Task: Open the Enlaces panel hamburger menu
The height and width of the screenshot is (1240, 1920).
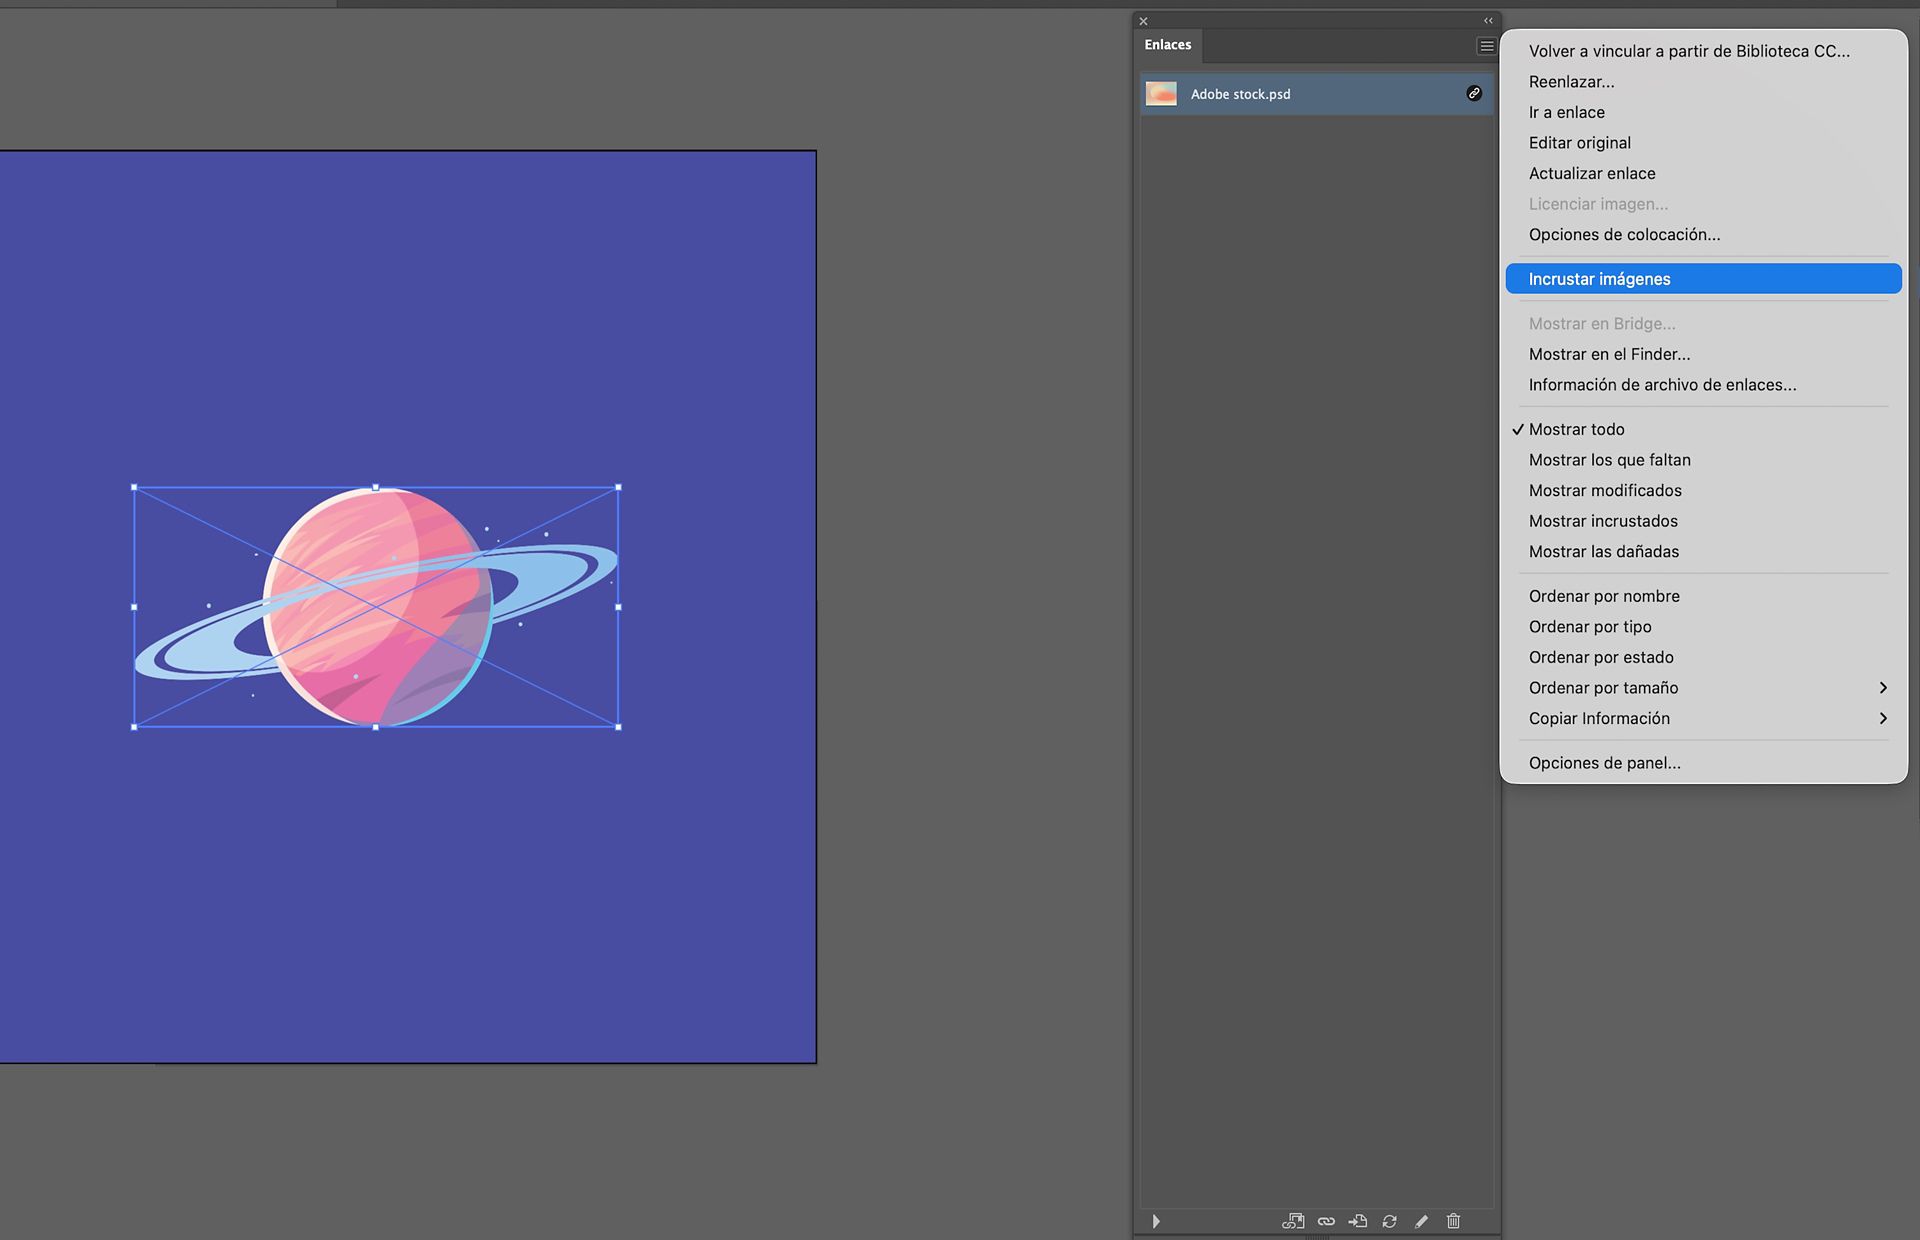Action: 1486,46
